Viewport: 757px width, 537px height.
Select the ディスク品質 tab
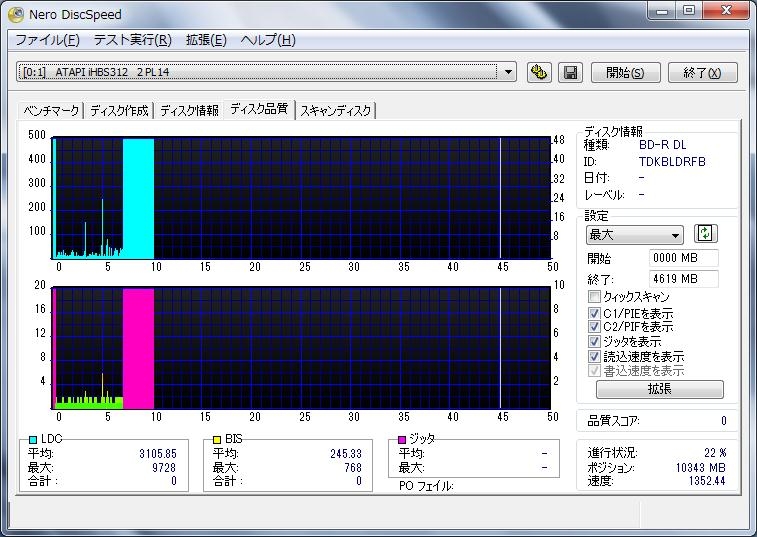(259, 109)
